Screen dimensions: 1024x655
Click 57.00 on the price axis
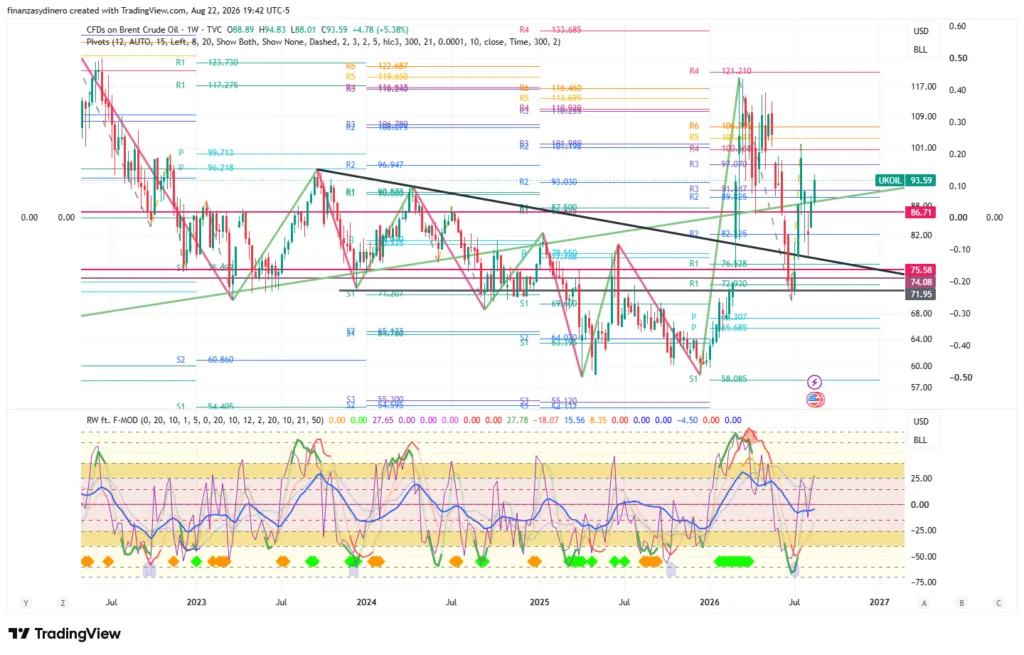[x=921, y=387]
